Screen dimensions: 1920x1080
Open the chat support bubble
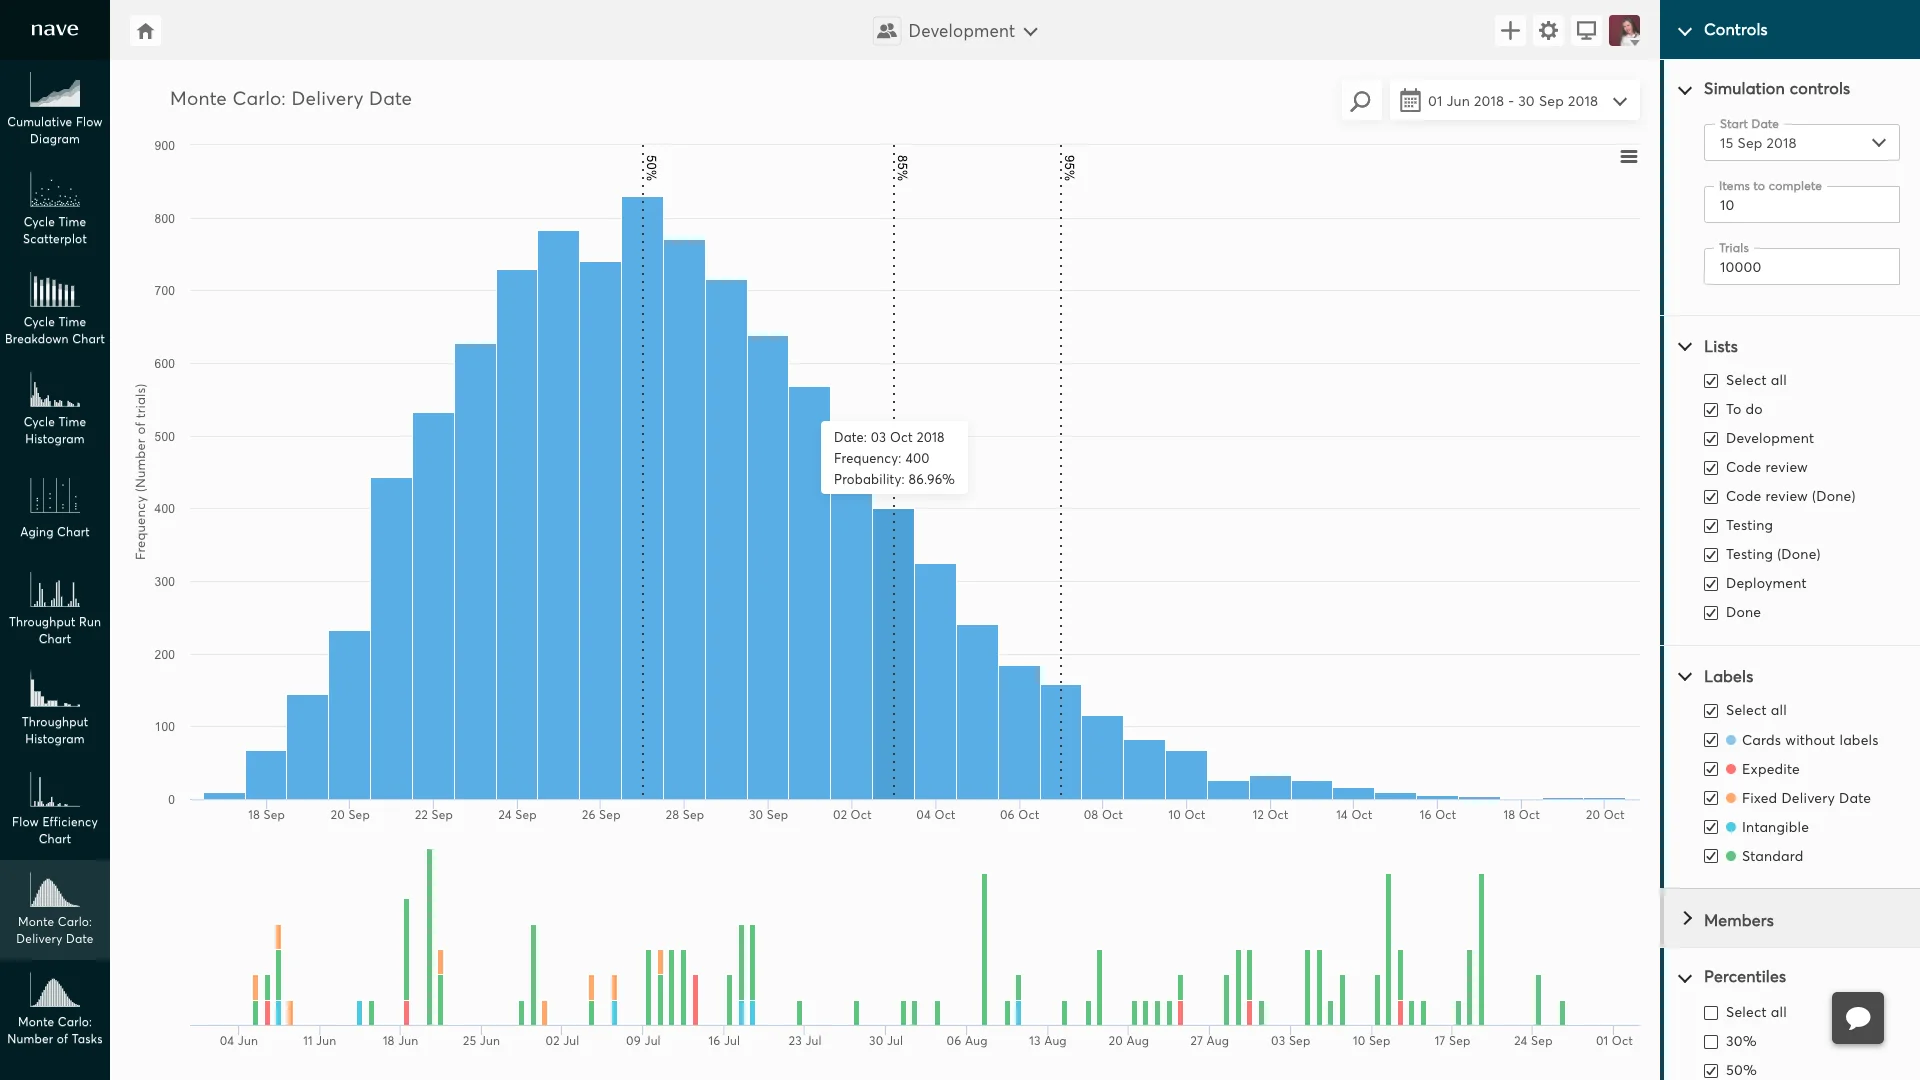click(x=1857, y=1018)
